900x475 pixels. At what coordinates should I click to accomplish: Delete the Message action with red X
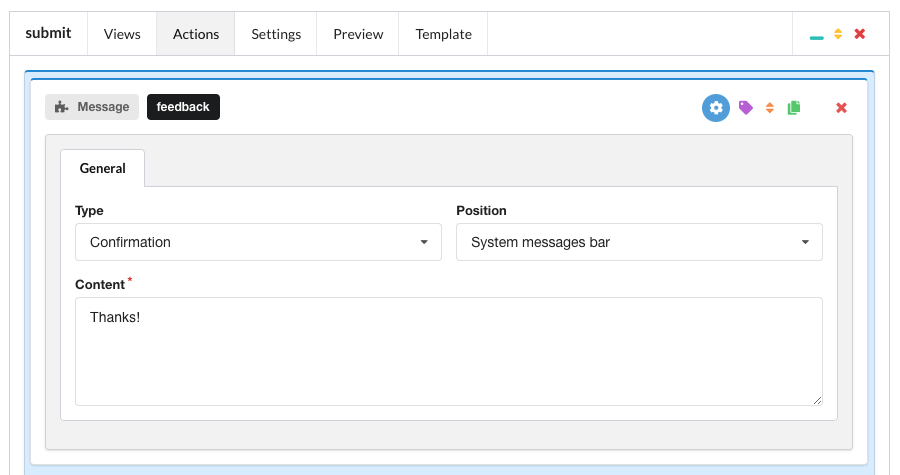pyautogui.click(x=841, y=108)
